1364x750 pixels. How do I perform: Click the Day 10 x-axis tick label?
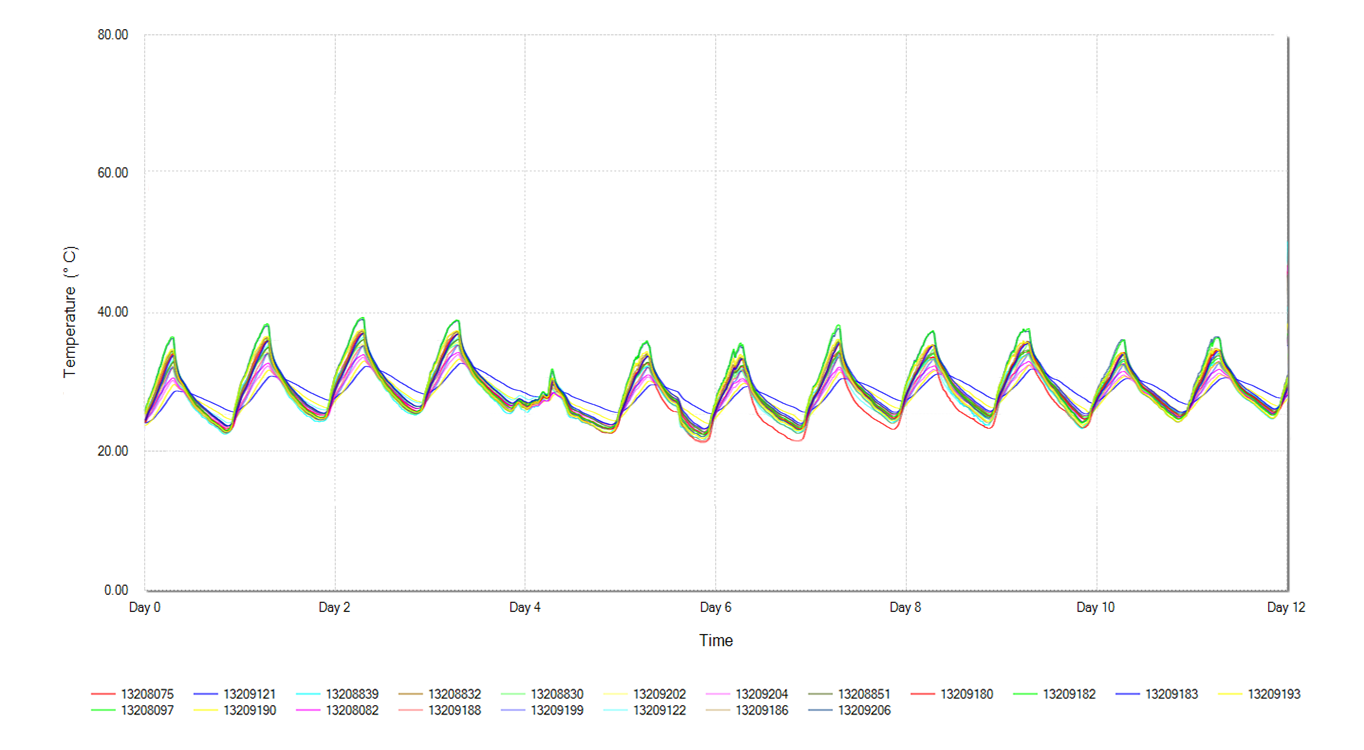(1095, 608)
